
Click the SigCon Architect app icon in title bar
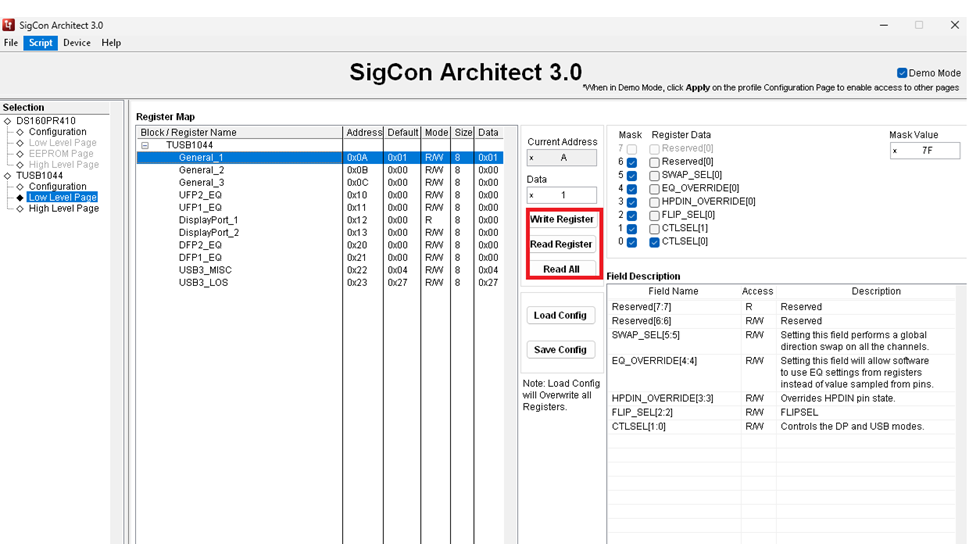click(x=9, y=25)
